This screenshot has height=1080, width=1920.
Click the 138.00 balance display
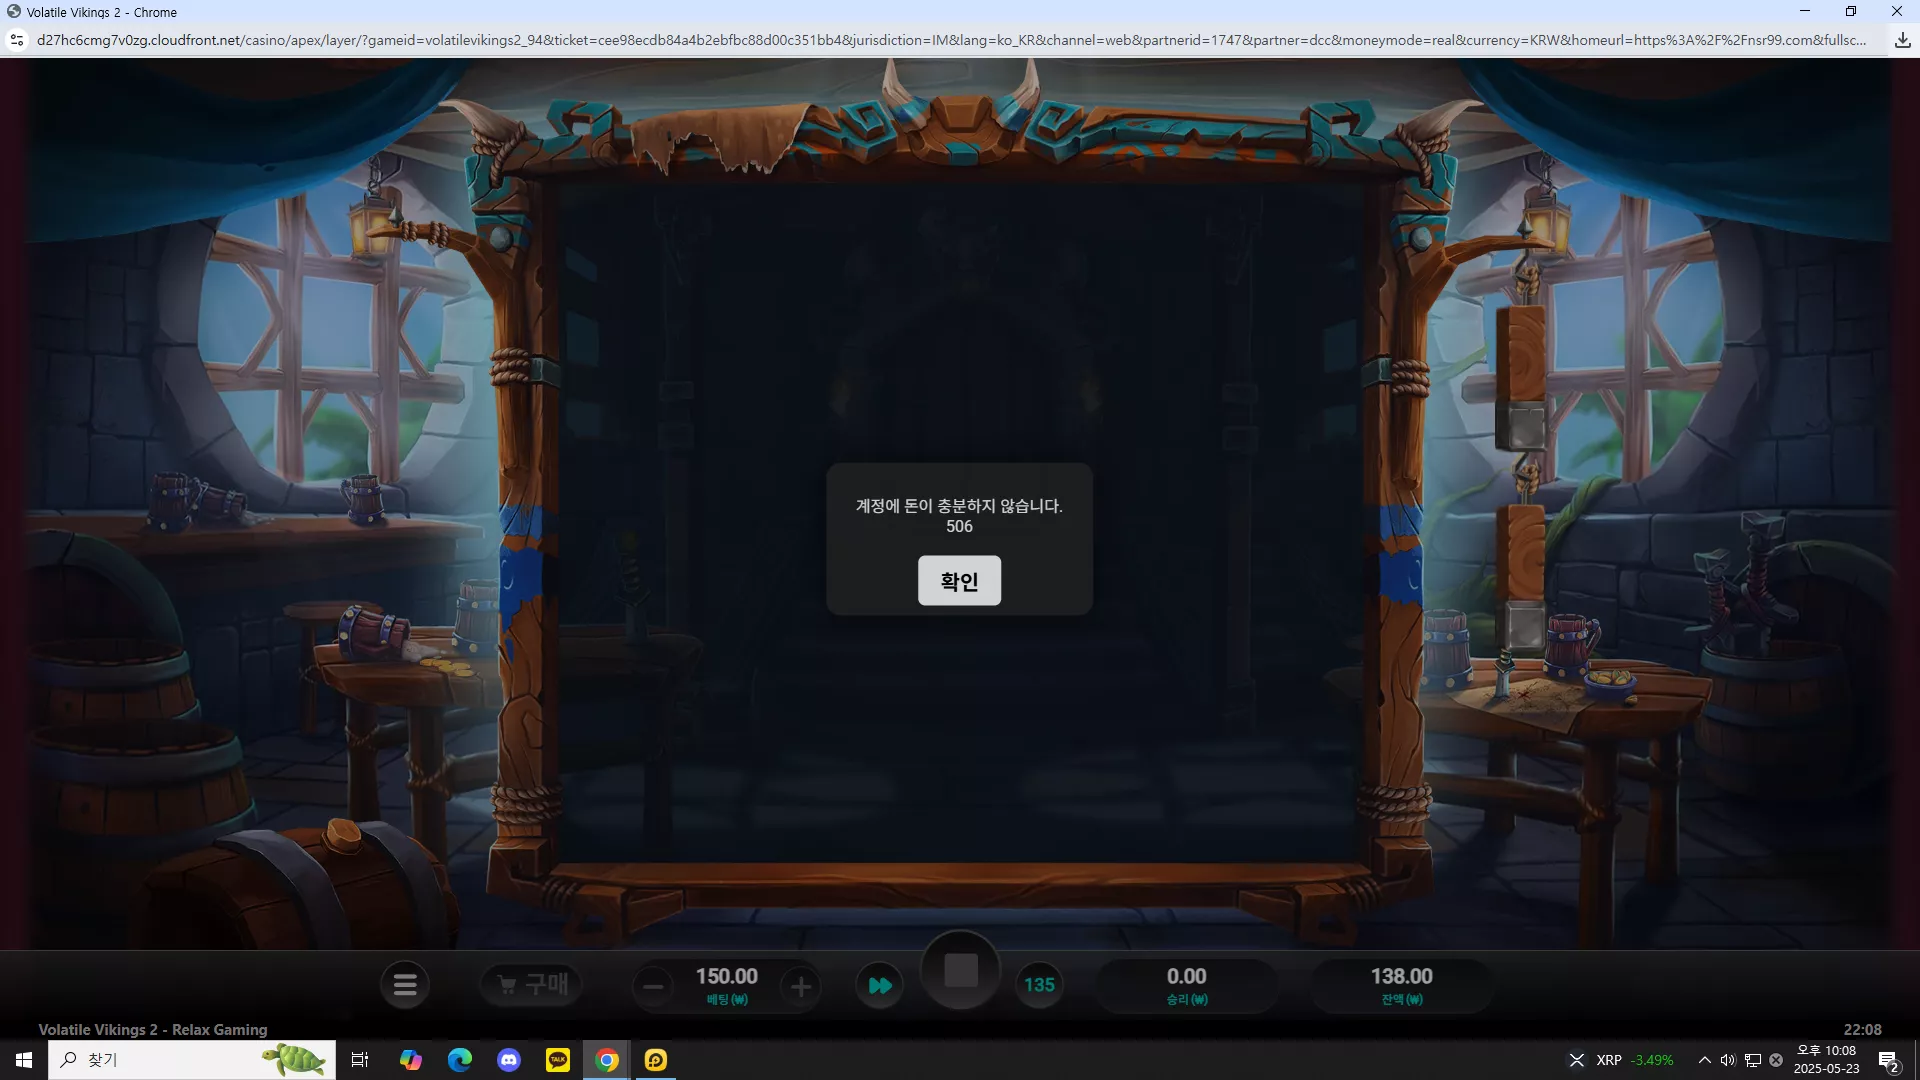[1402, 976]
